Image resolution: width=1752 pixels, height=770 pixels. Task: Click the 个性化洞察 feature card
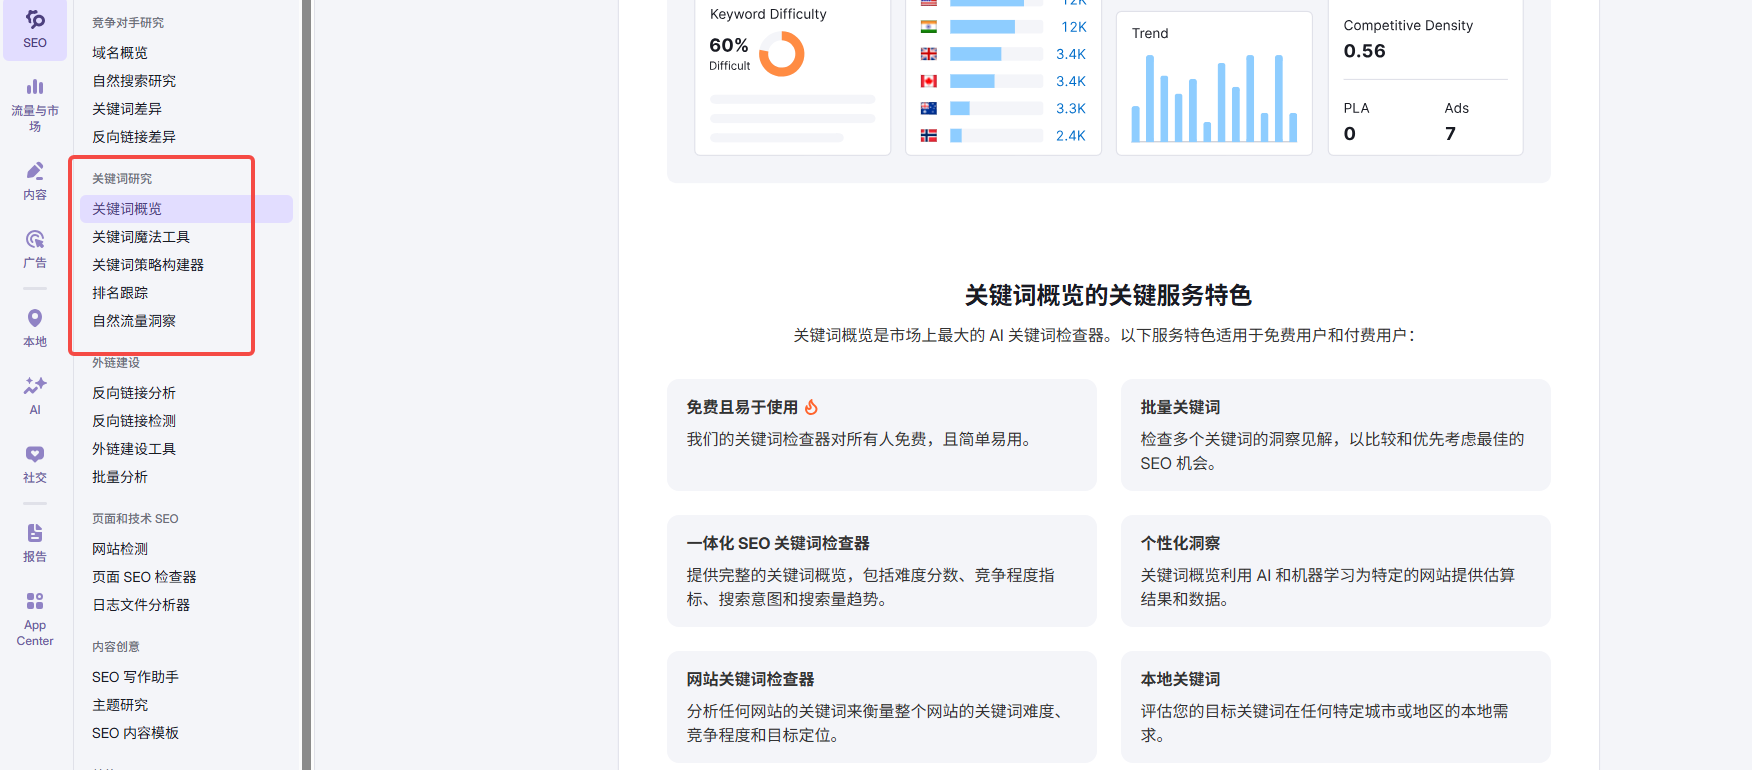coord(1336,571)
